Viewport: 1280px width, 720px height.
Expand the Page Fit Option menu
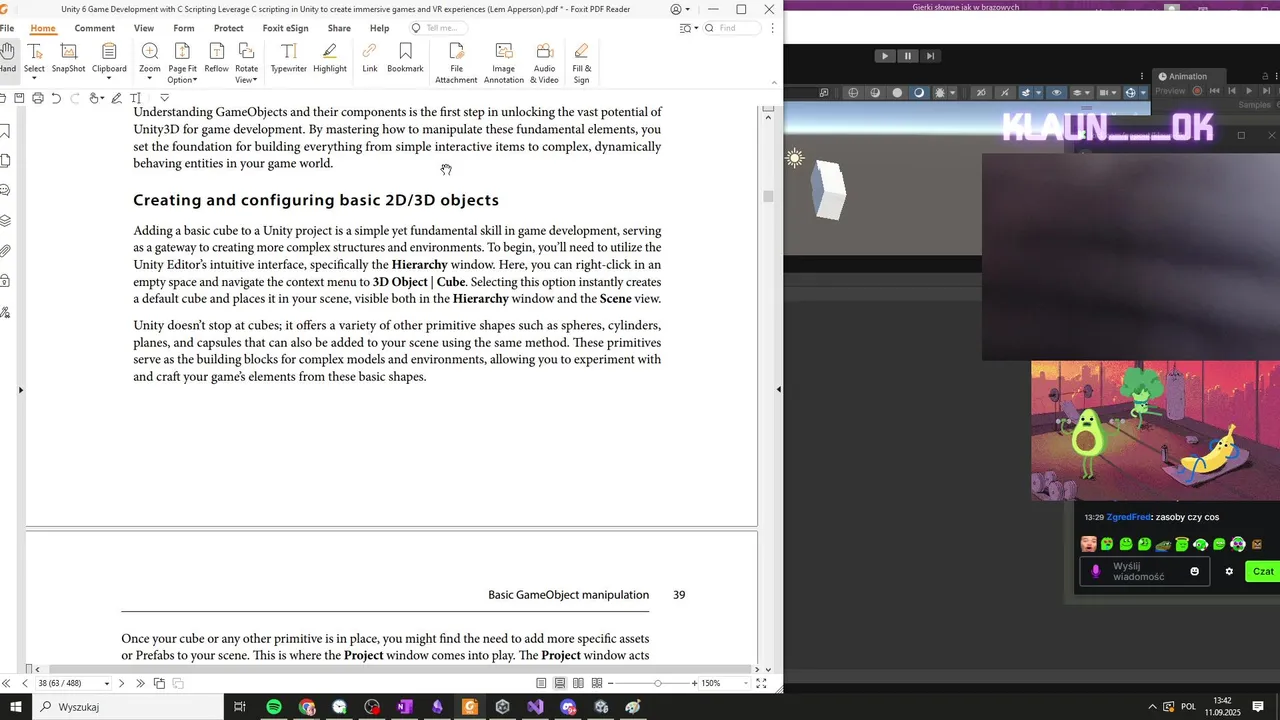pos(182,63)
